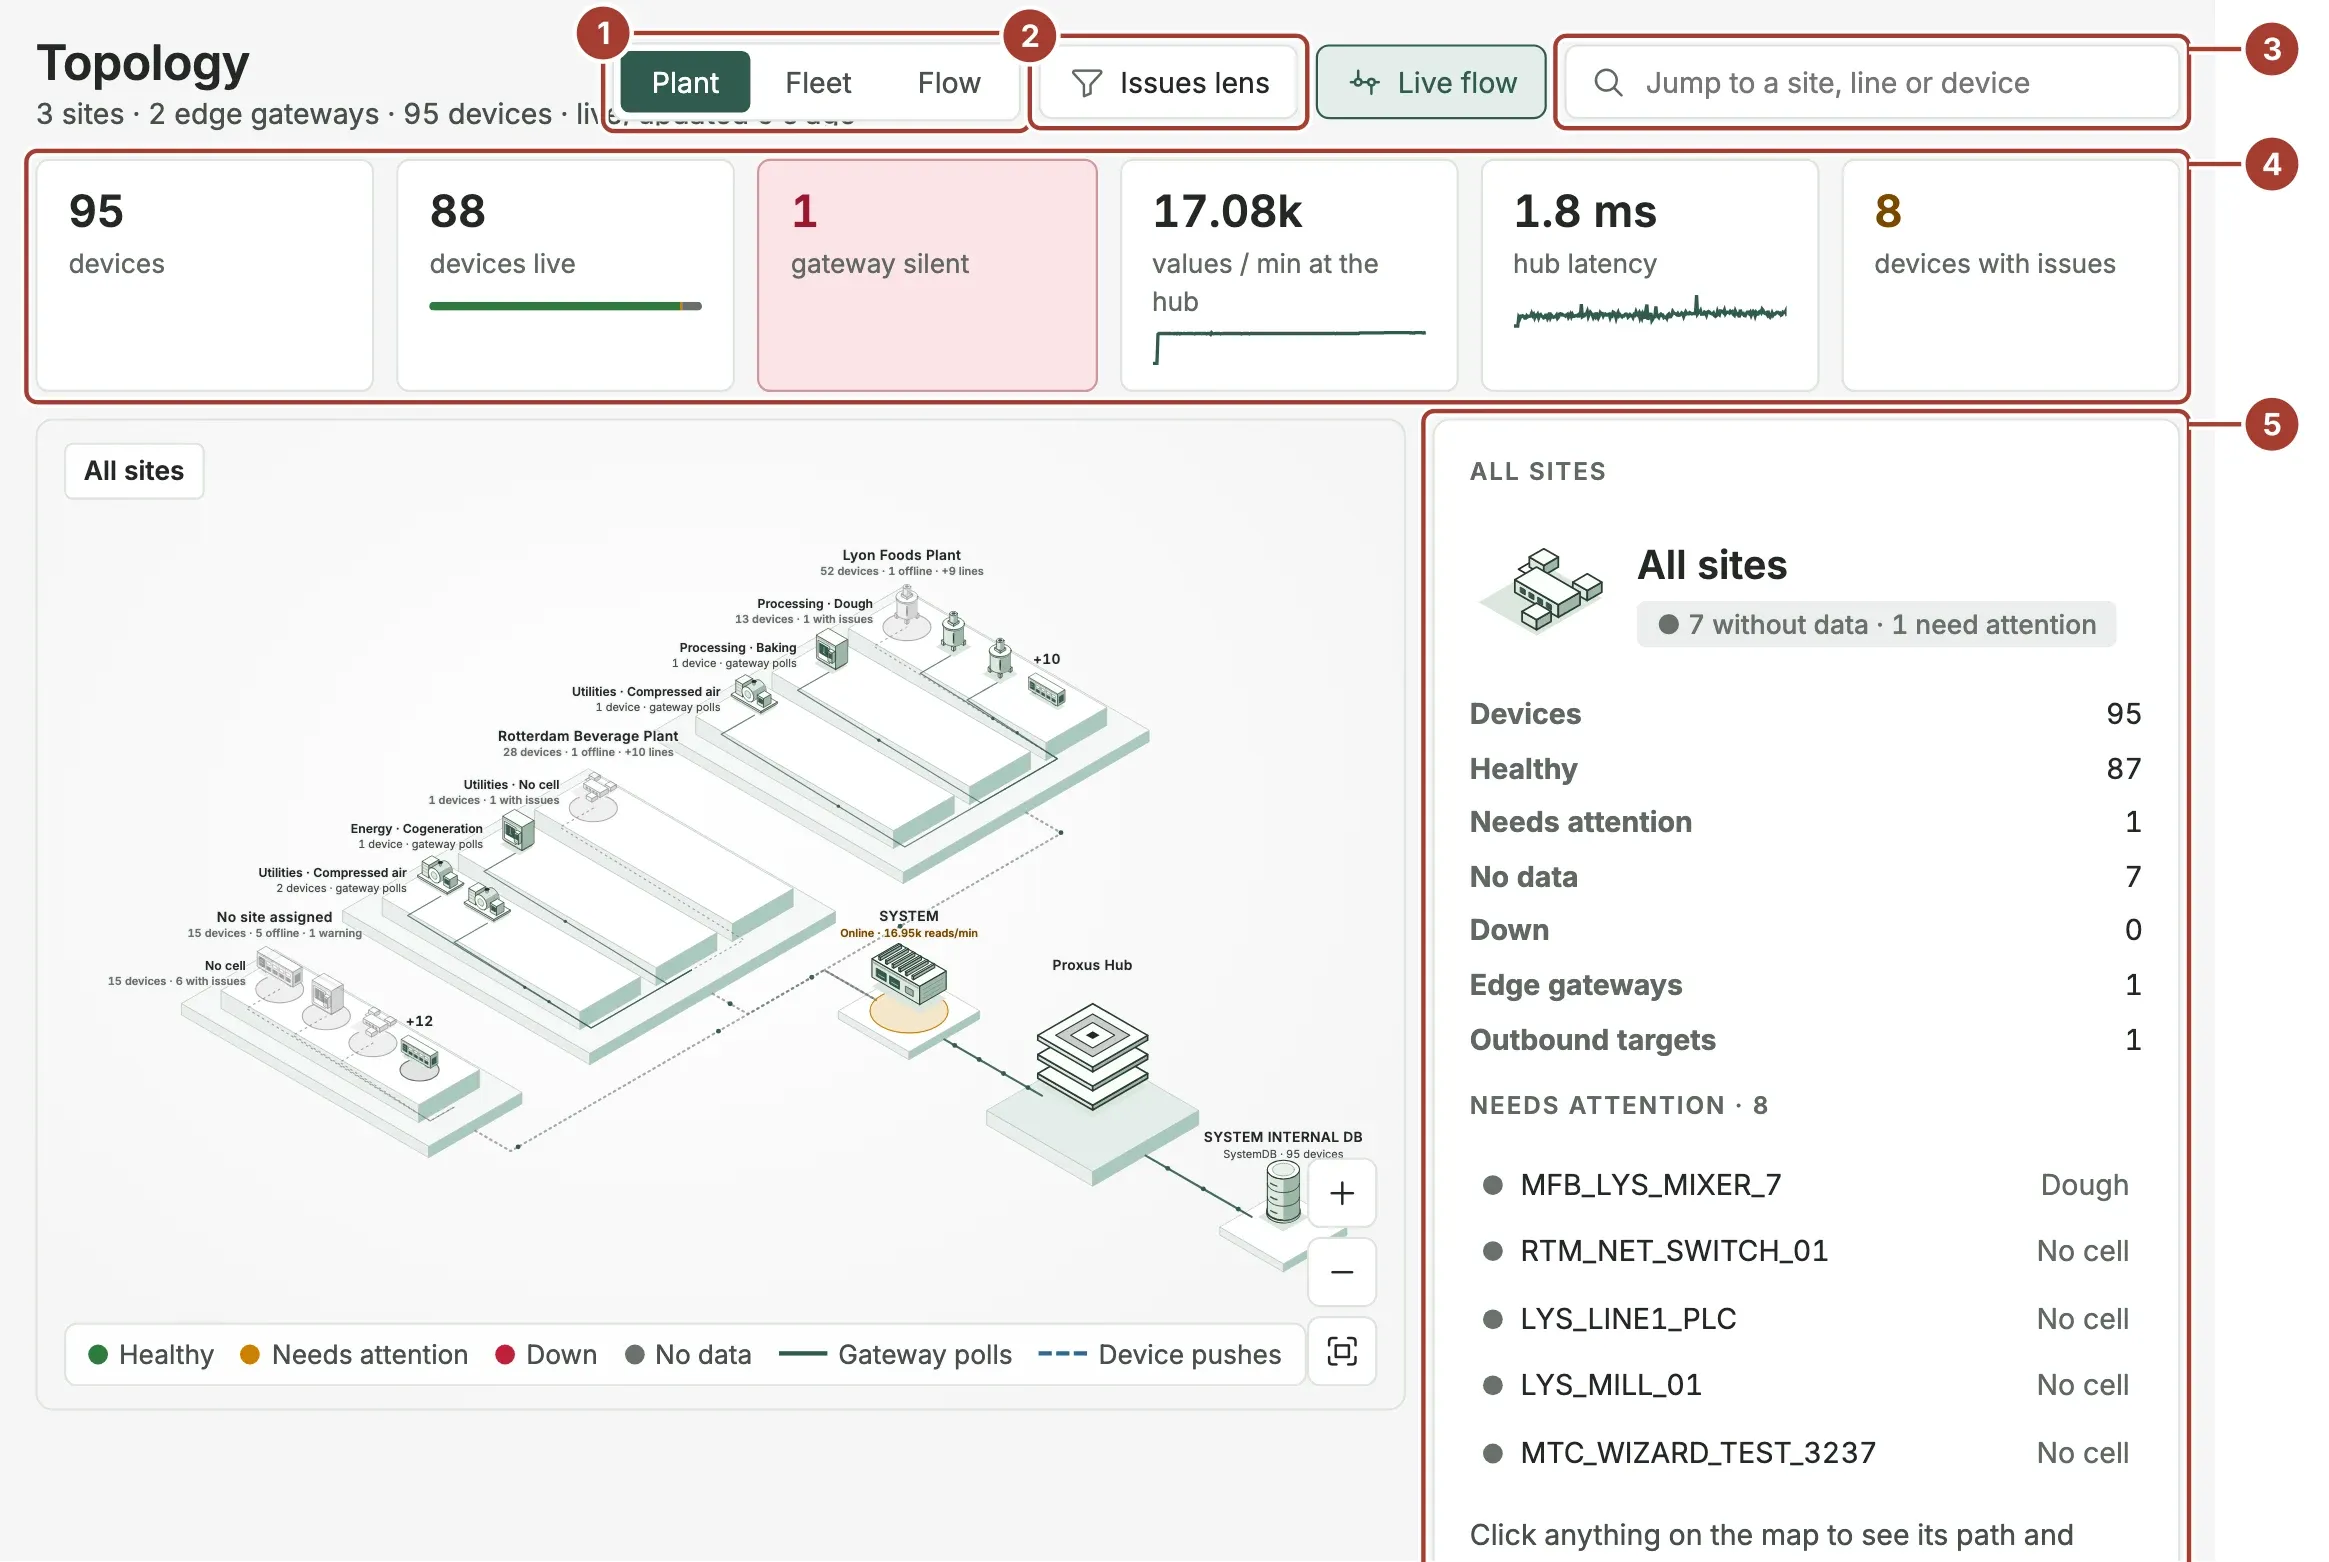
Task: Select the Rotterdam Beverage Plant label
Action: tap(588, 736)
